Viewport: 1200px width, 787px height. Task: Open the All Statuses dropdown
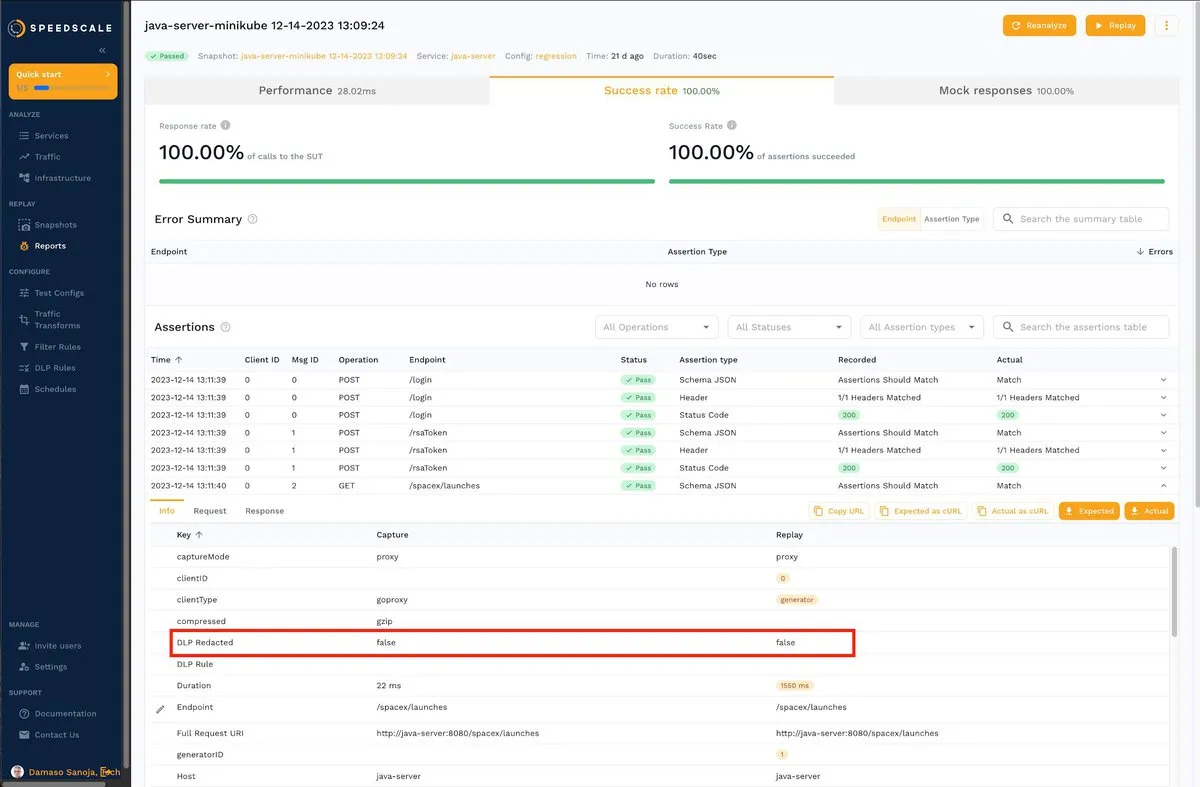789,327
